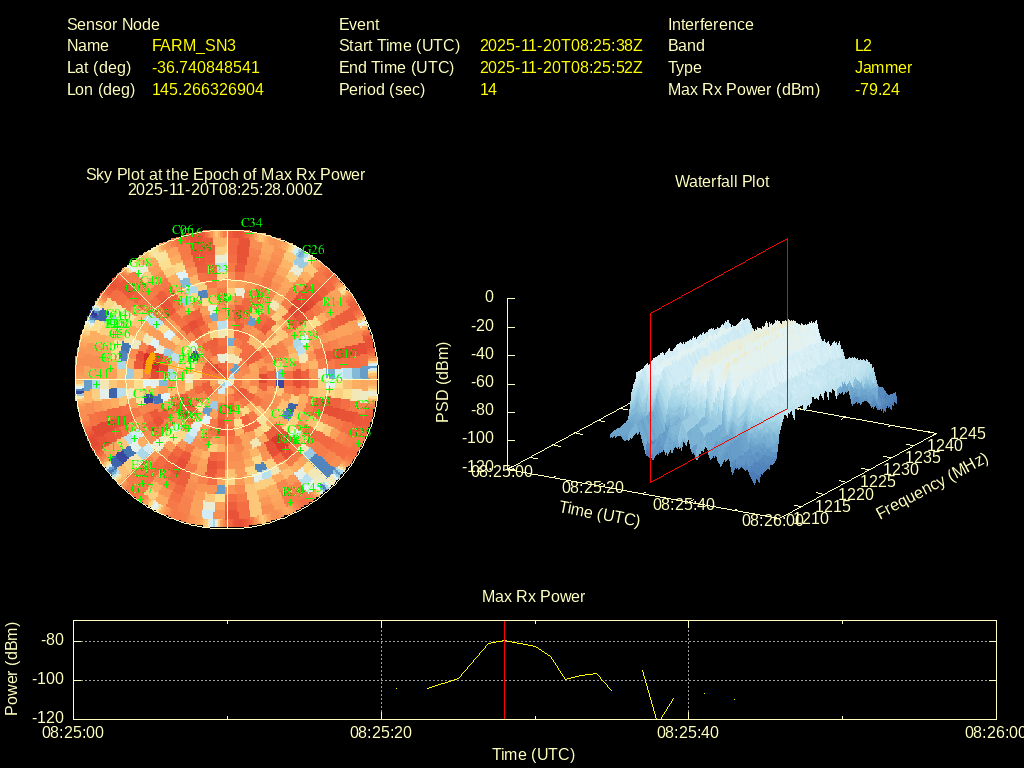Click the Frequency (MHz) axis label
The width and height of the screenshot is (1024, 768).
[x=932, y=486]
